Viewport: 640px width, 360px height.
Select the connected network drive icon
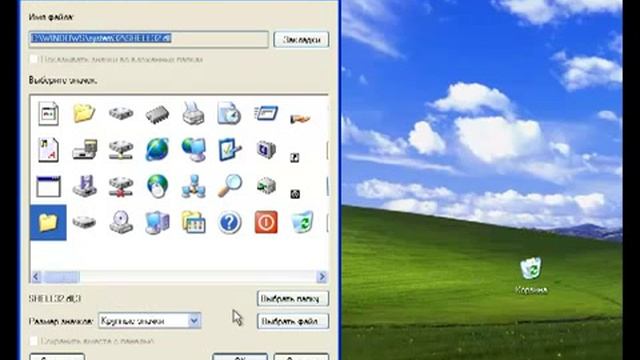coord(121,150)
